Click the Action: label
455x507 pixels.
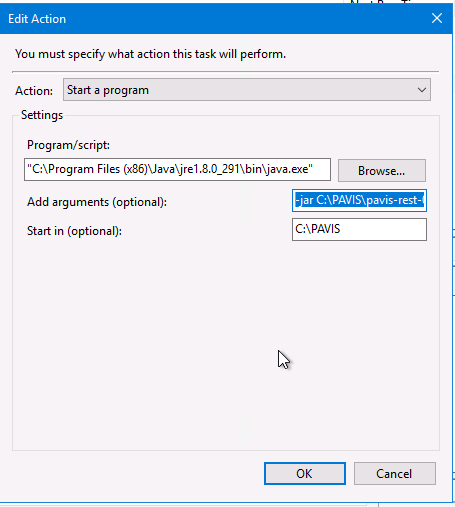pos(34,91)
